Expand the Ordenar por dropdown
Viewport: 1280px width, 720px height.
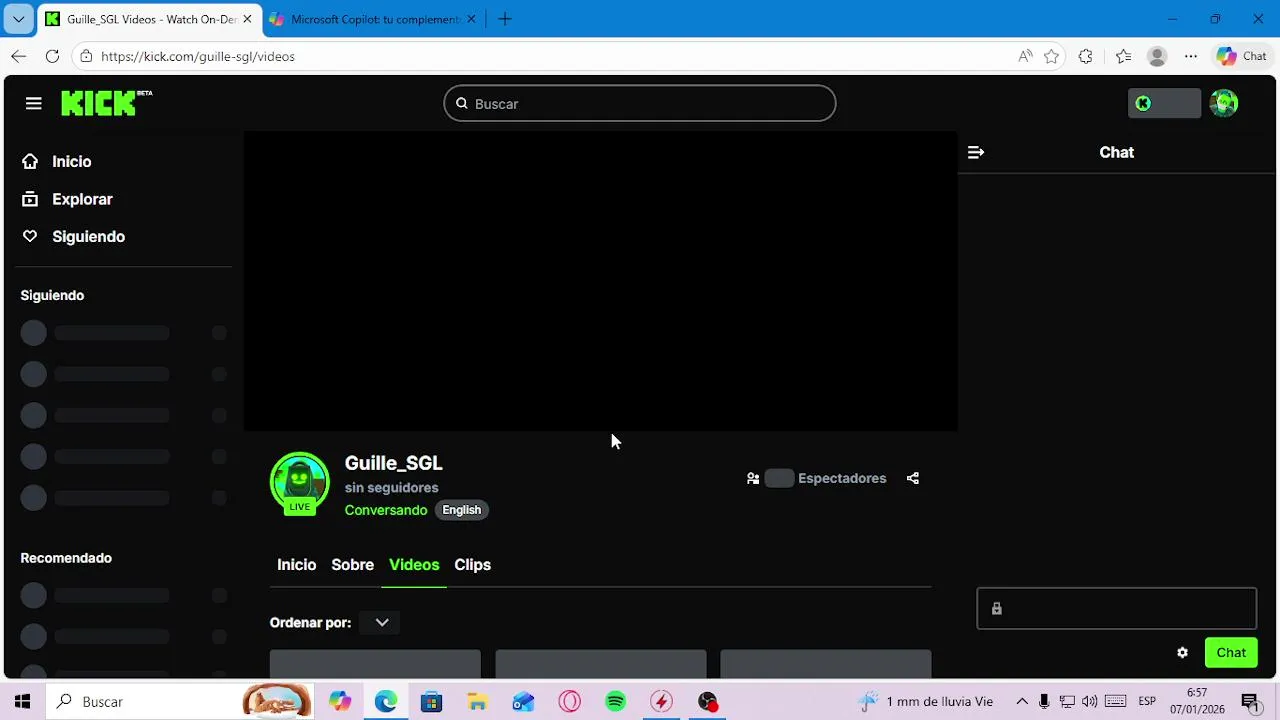(381, 622)
